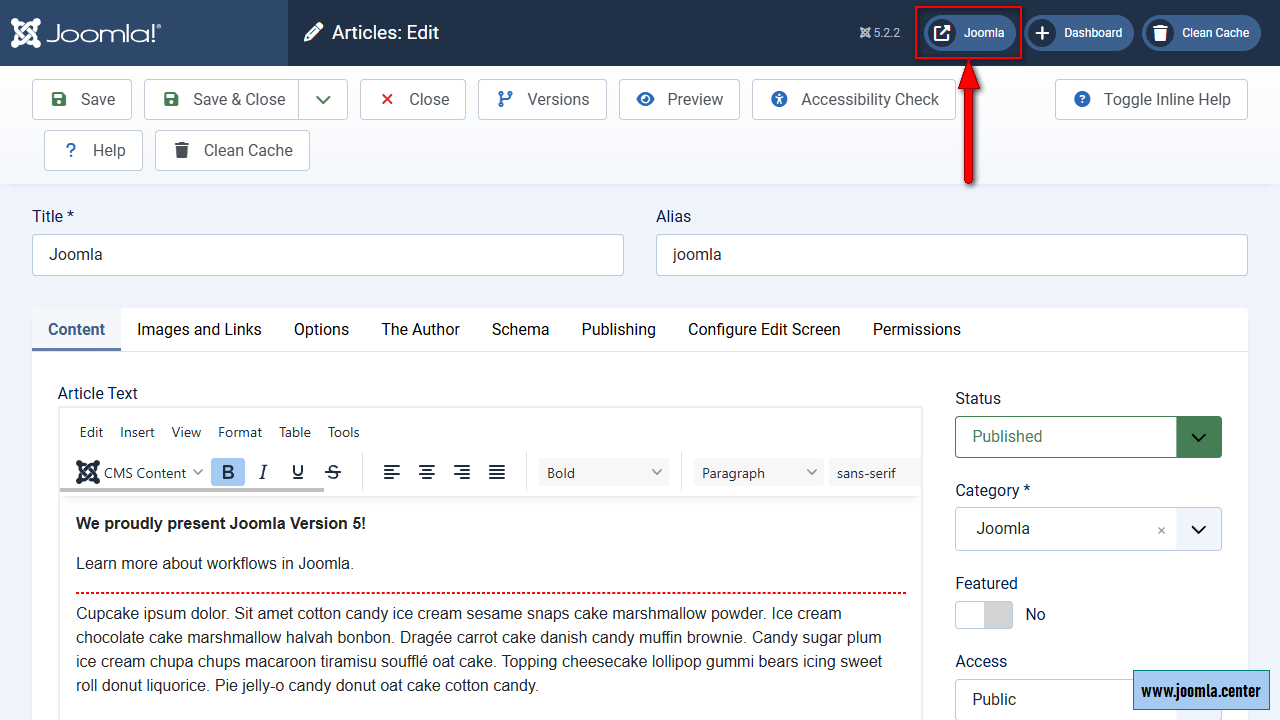Close the article editor

click(413, 99)
